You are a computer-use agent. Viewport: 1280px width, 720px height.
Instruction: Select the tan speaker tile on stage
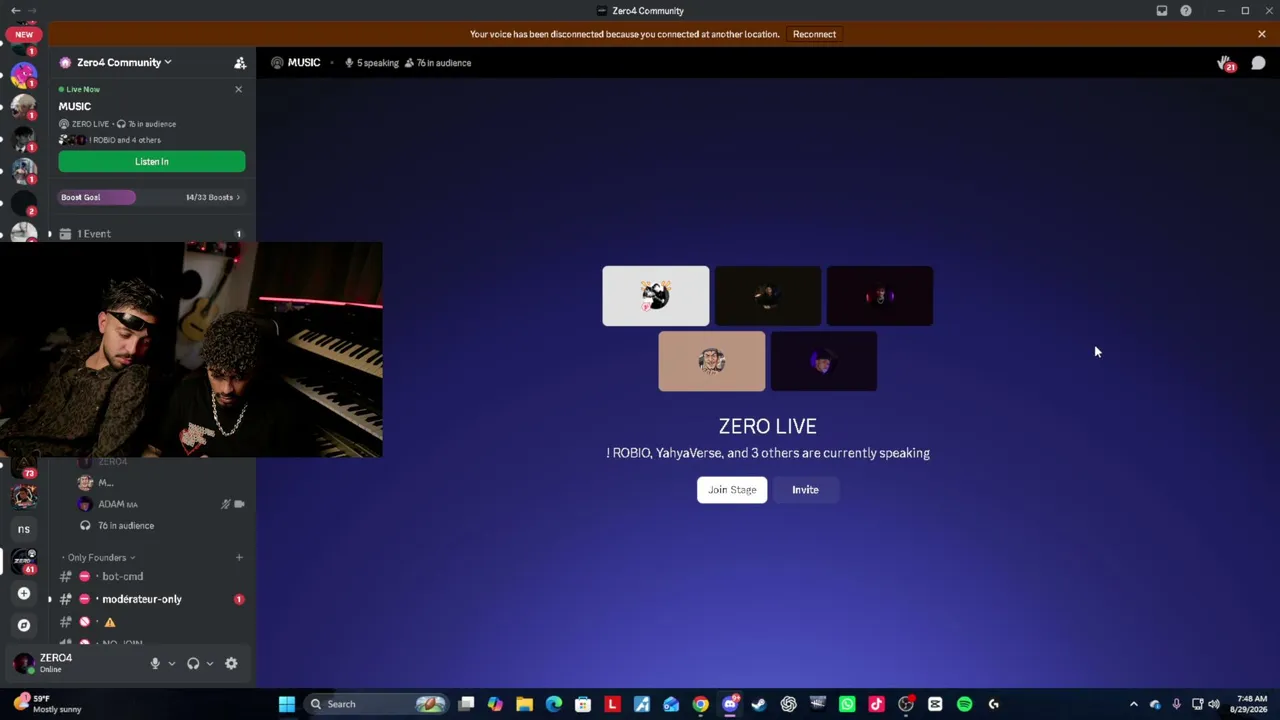(712, 362)
